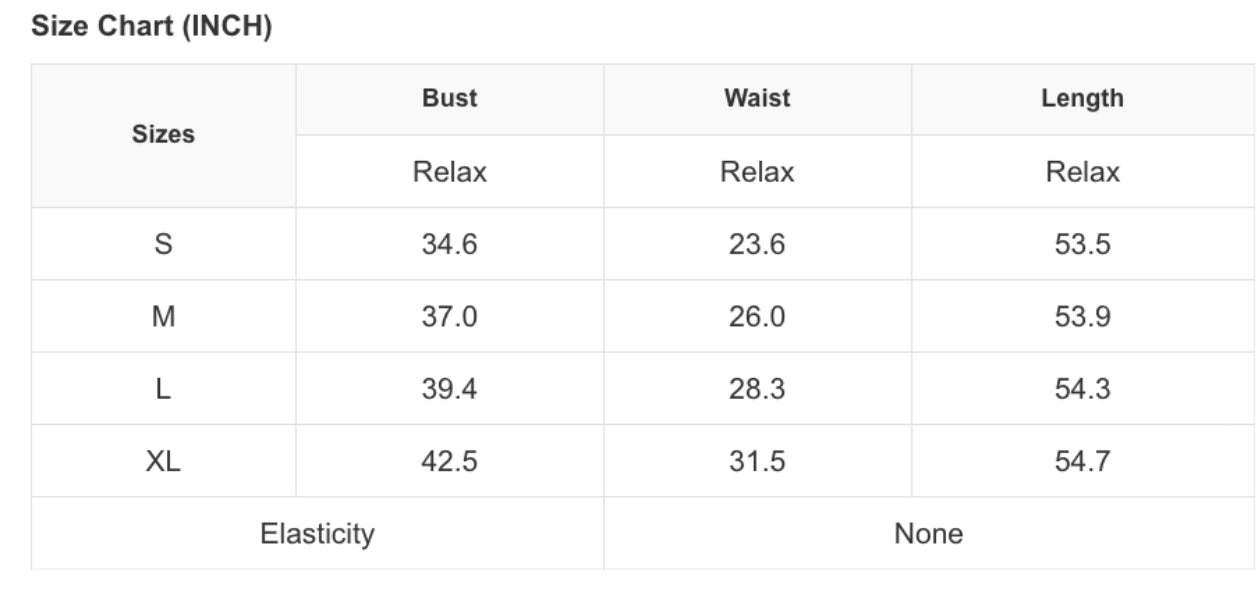Click the 53.5 length value

(1082, 244)
